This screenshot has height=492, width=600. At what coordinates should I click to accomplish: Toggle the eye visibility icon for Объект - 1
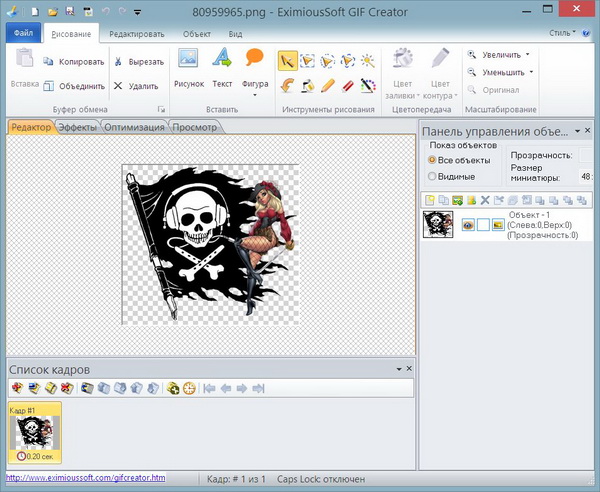pos(468,225)
